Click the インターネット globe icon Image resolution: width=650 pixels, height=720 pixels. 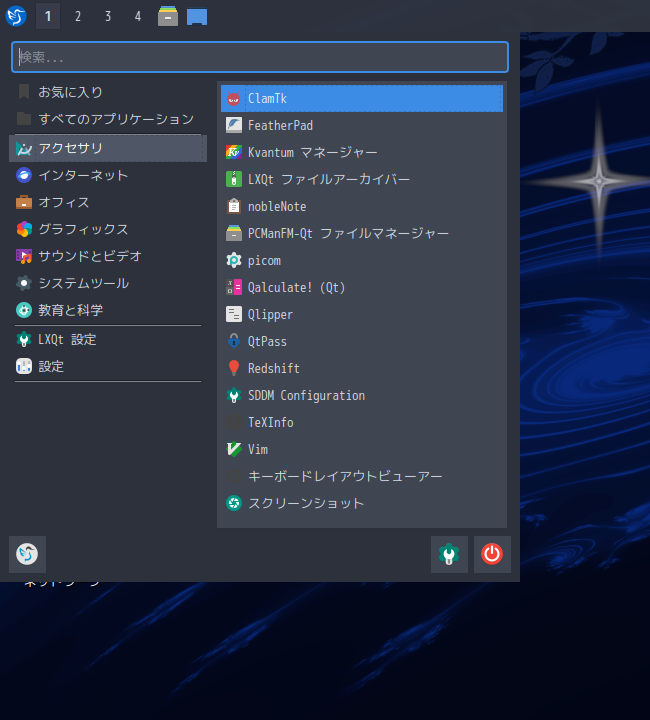click(24, 175)
